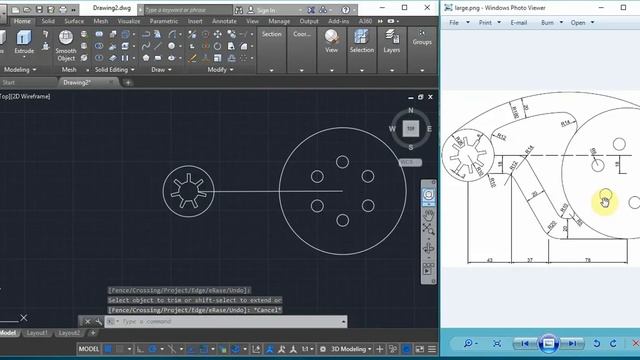Select the Extrude tool in Modeling panel
The width and height of the screenshot is (640, 360).
(24, 42)
